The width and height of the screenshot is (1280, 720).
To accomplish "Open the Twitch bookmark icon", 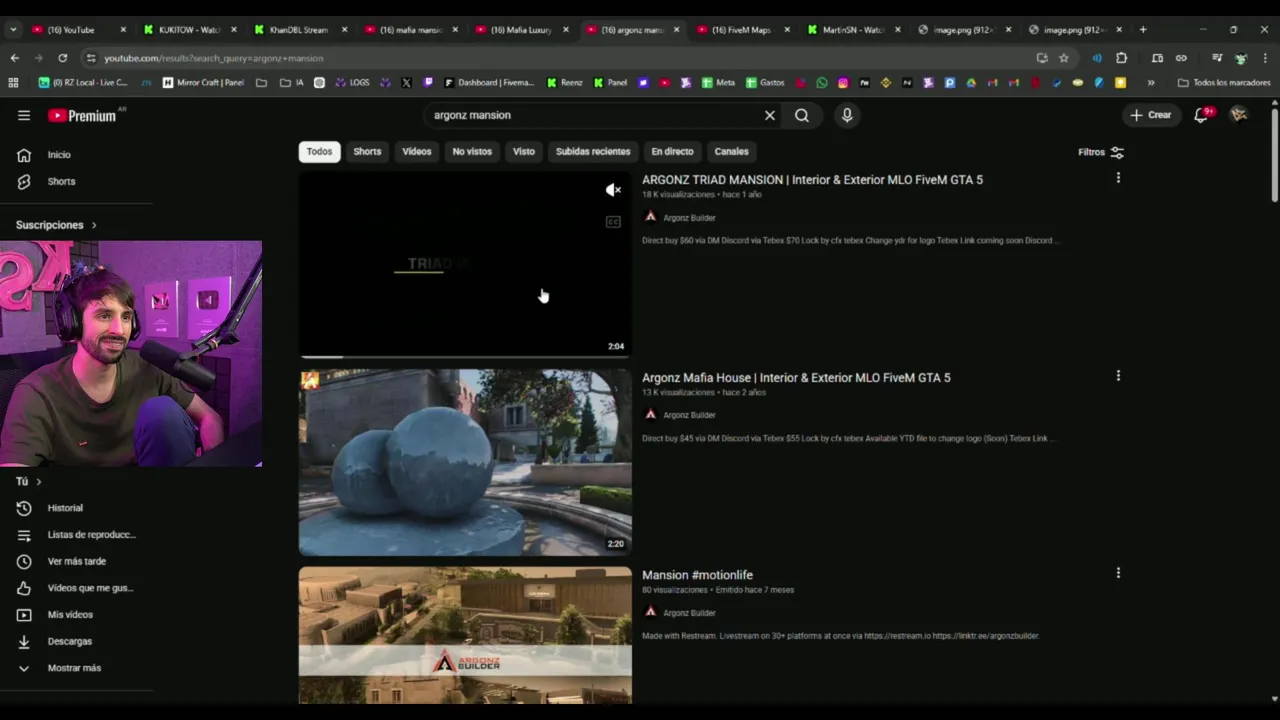I will pos(428,83).
